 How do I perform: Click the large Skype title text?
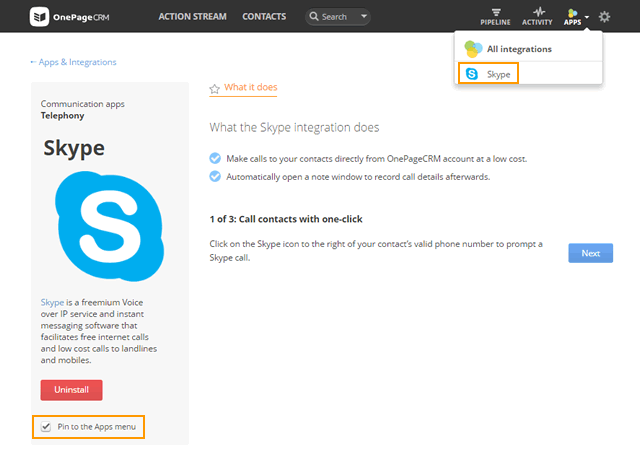tap(74, 149)
